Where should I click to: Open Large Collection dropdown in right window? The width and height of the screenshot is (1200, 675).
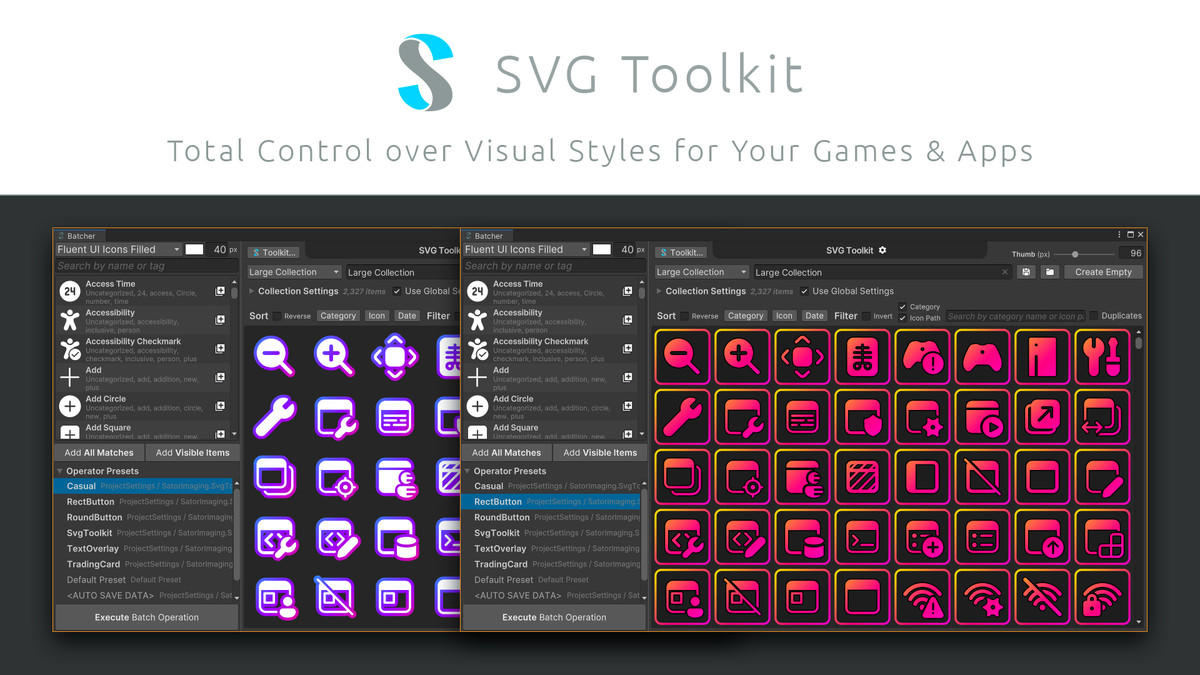(702, 272)
